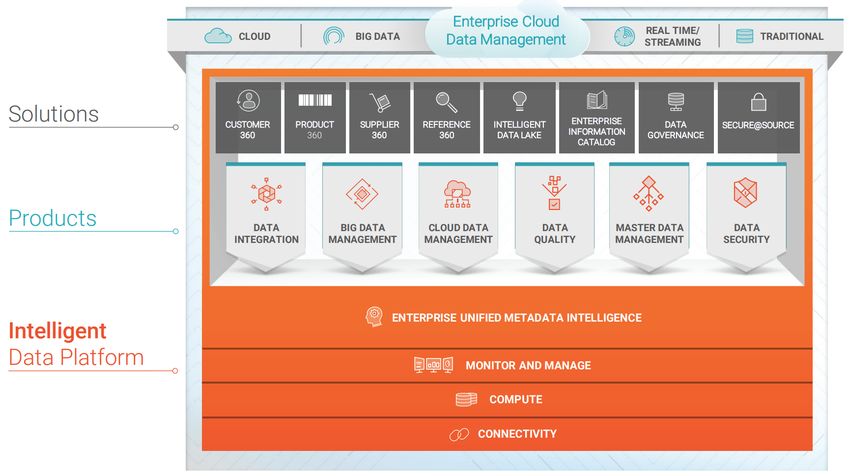Click the Monitor and Manage screens icon

click(x=433, y=365)
